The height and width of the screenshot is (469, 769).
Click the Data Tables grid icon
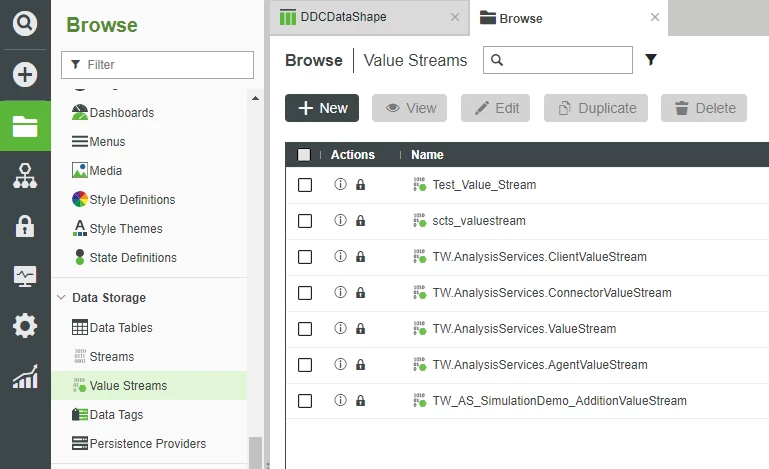click(80, 327)
